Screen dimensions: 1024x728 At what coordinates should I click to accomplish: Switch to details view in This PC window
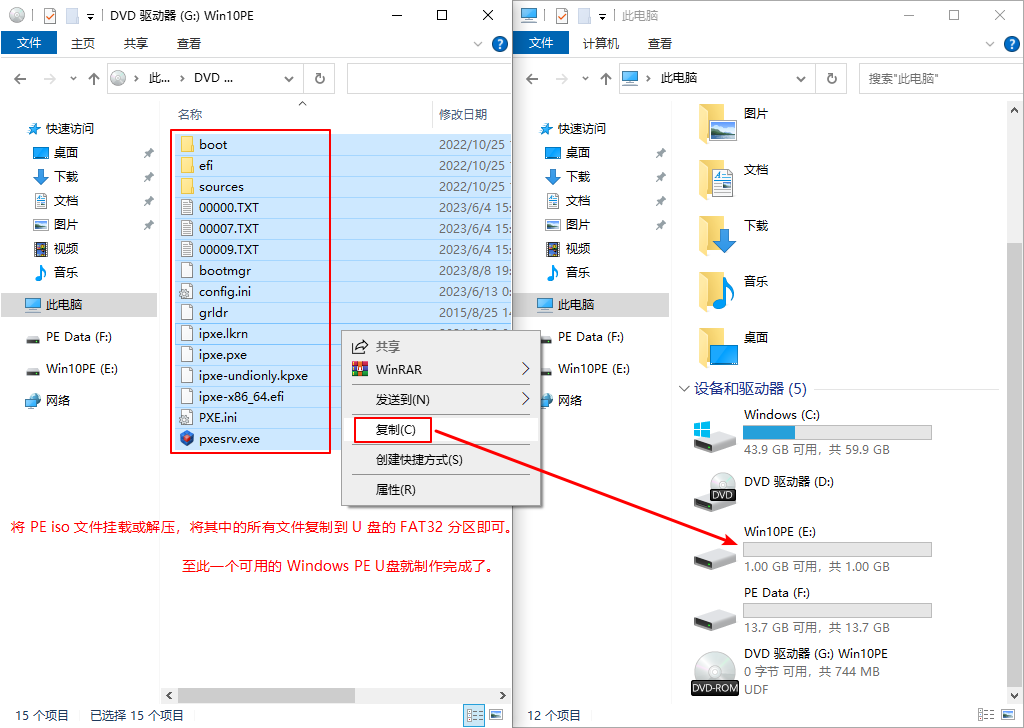point(985,715)
